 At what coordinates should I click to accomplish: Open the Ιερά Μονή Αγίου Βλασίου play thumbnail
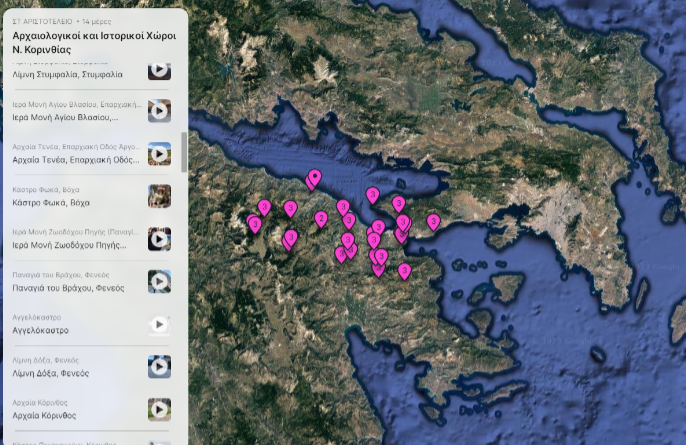click(159, 111)
